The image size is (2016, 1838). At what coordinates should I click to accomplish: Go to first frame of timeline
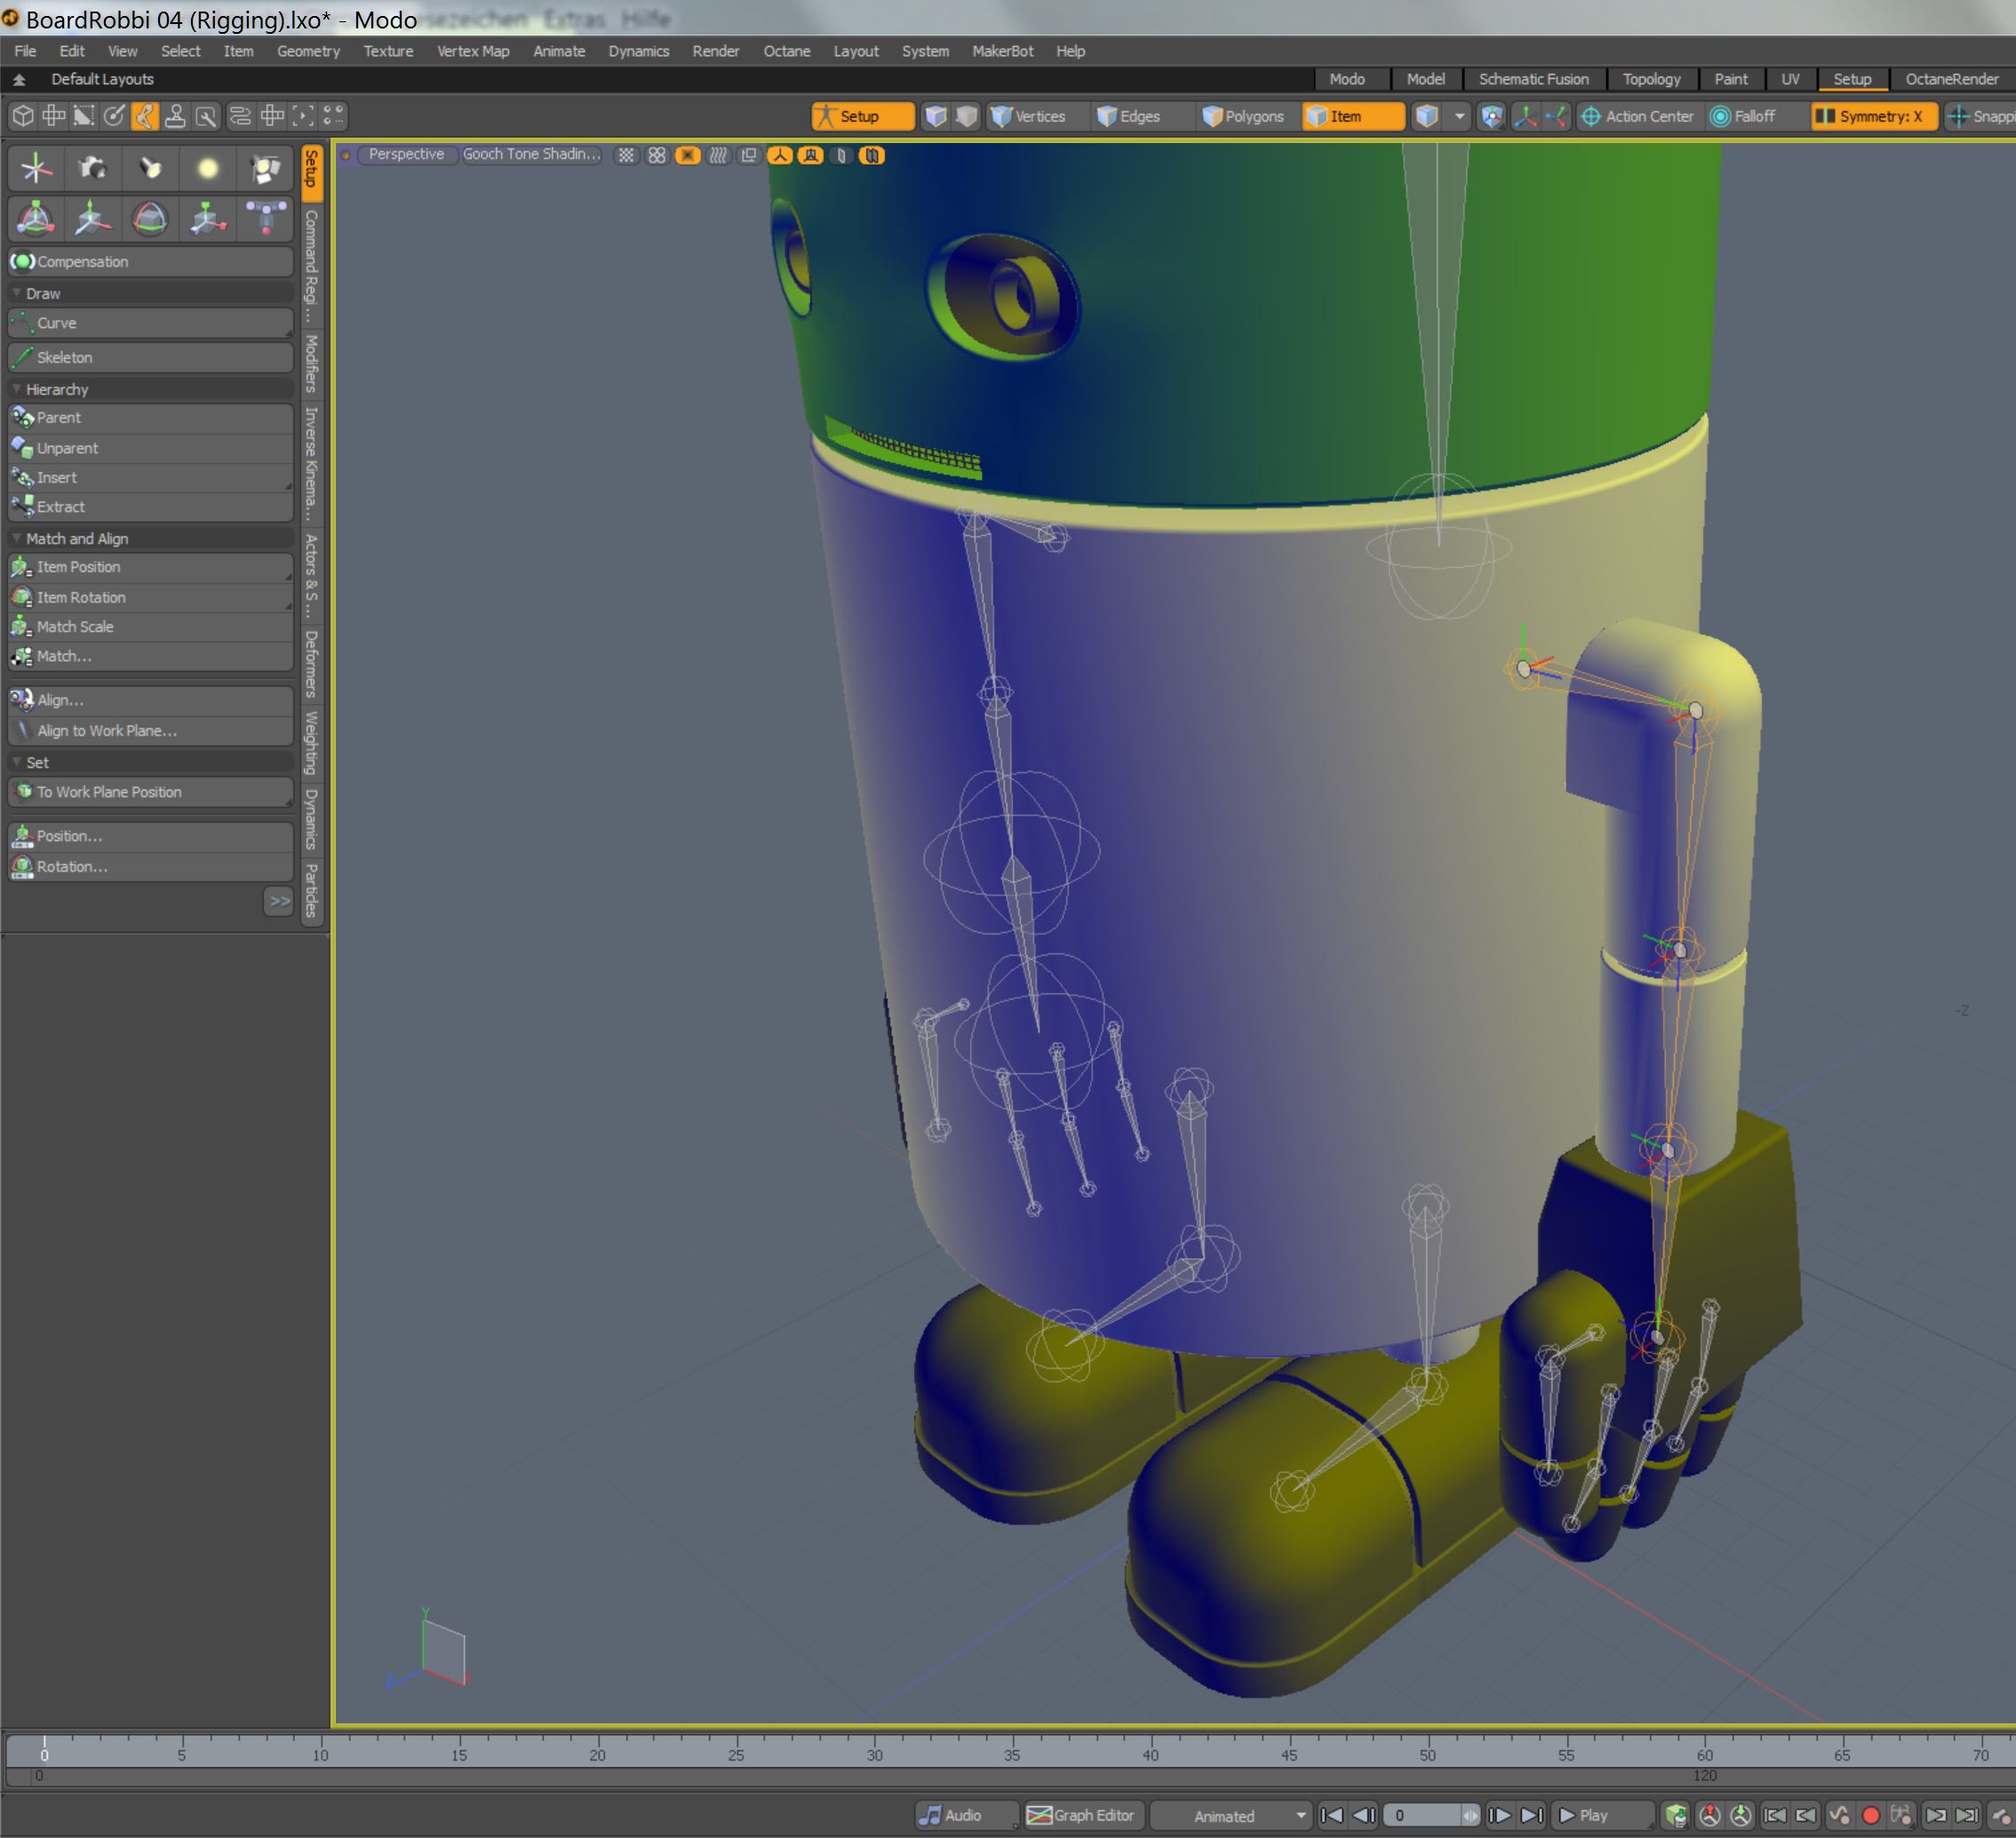[x=1332, y=1815]
